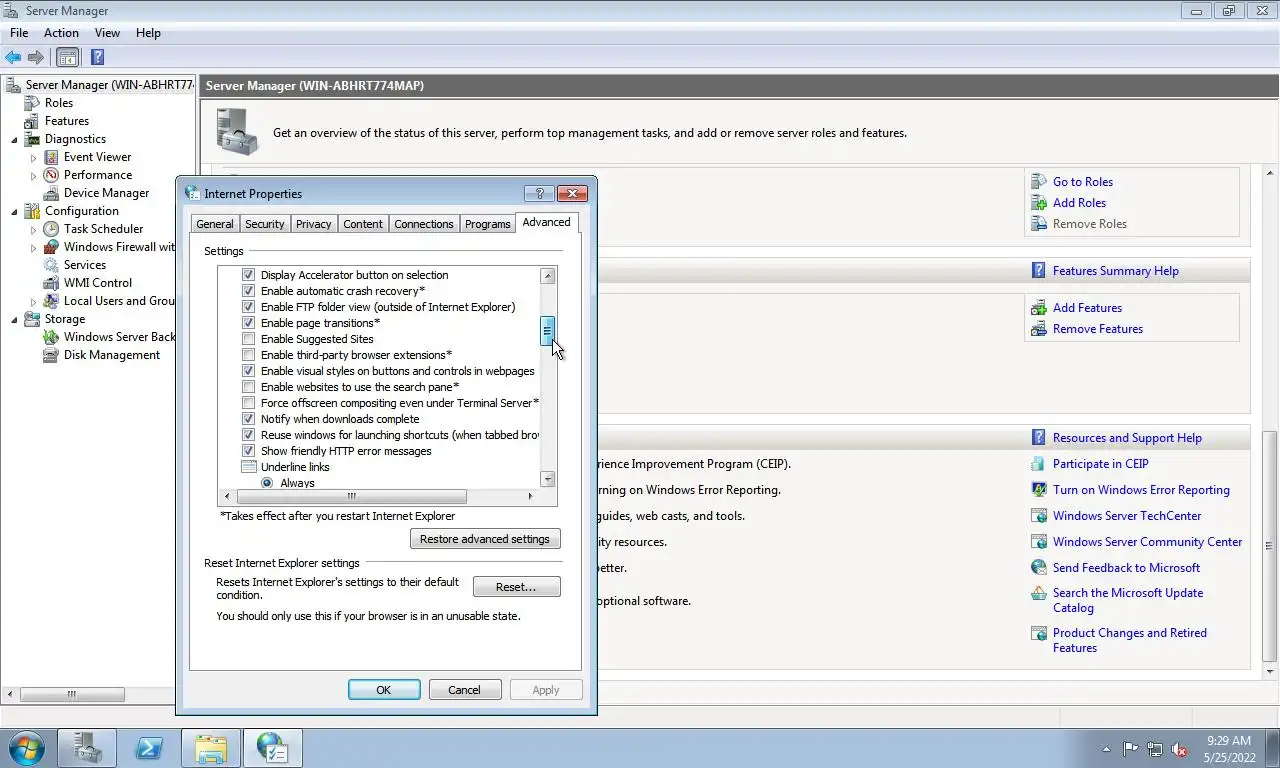Click the Local Users and Groups icon
This screenshot has width=1280, height=768.
pos(52,301)
